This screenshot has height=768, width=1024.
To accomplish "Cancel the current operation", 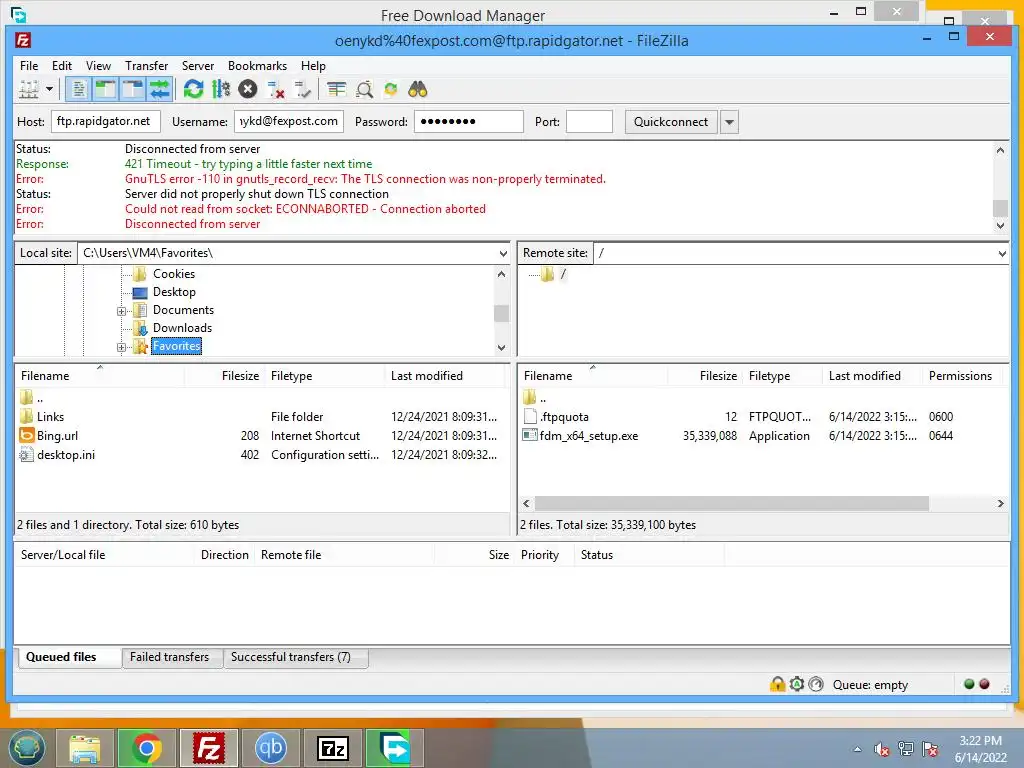I will pyautogui.click(x=248, y=89).
